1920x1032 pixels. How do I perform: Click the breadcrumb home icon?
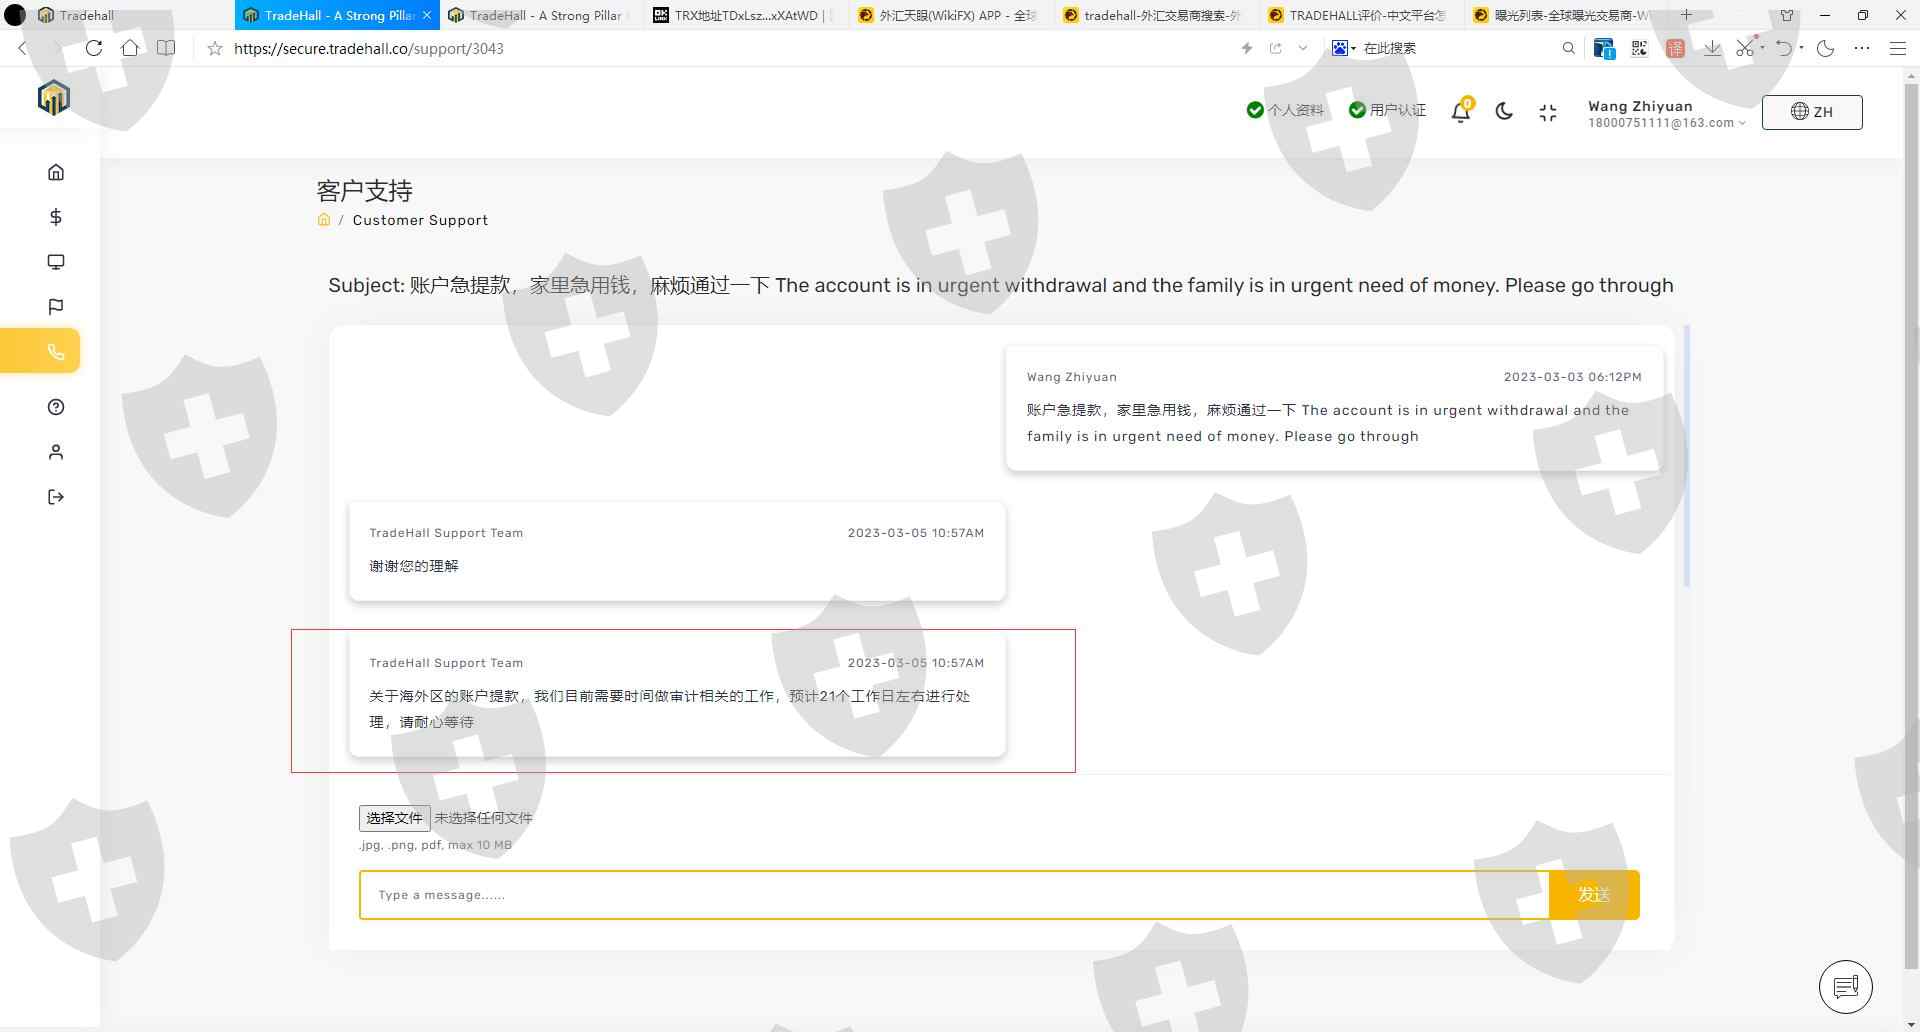coord(324,220)
